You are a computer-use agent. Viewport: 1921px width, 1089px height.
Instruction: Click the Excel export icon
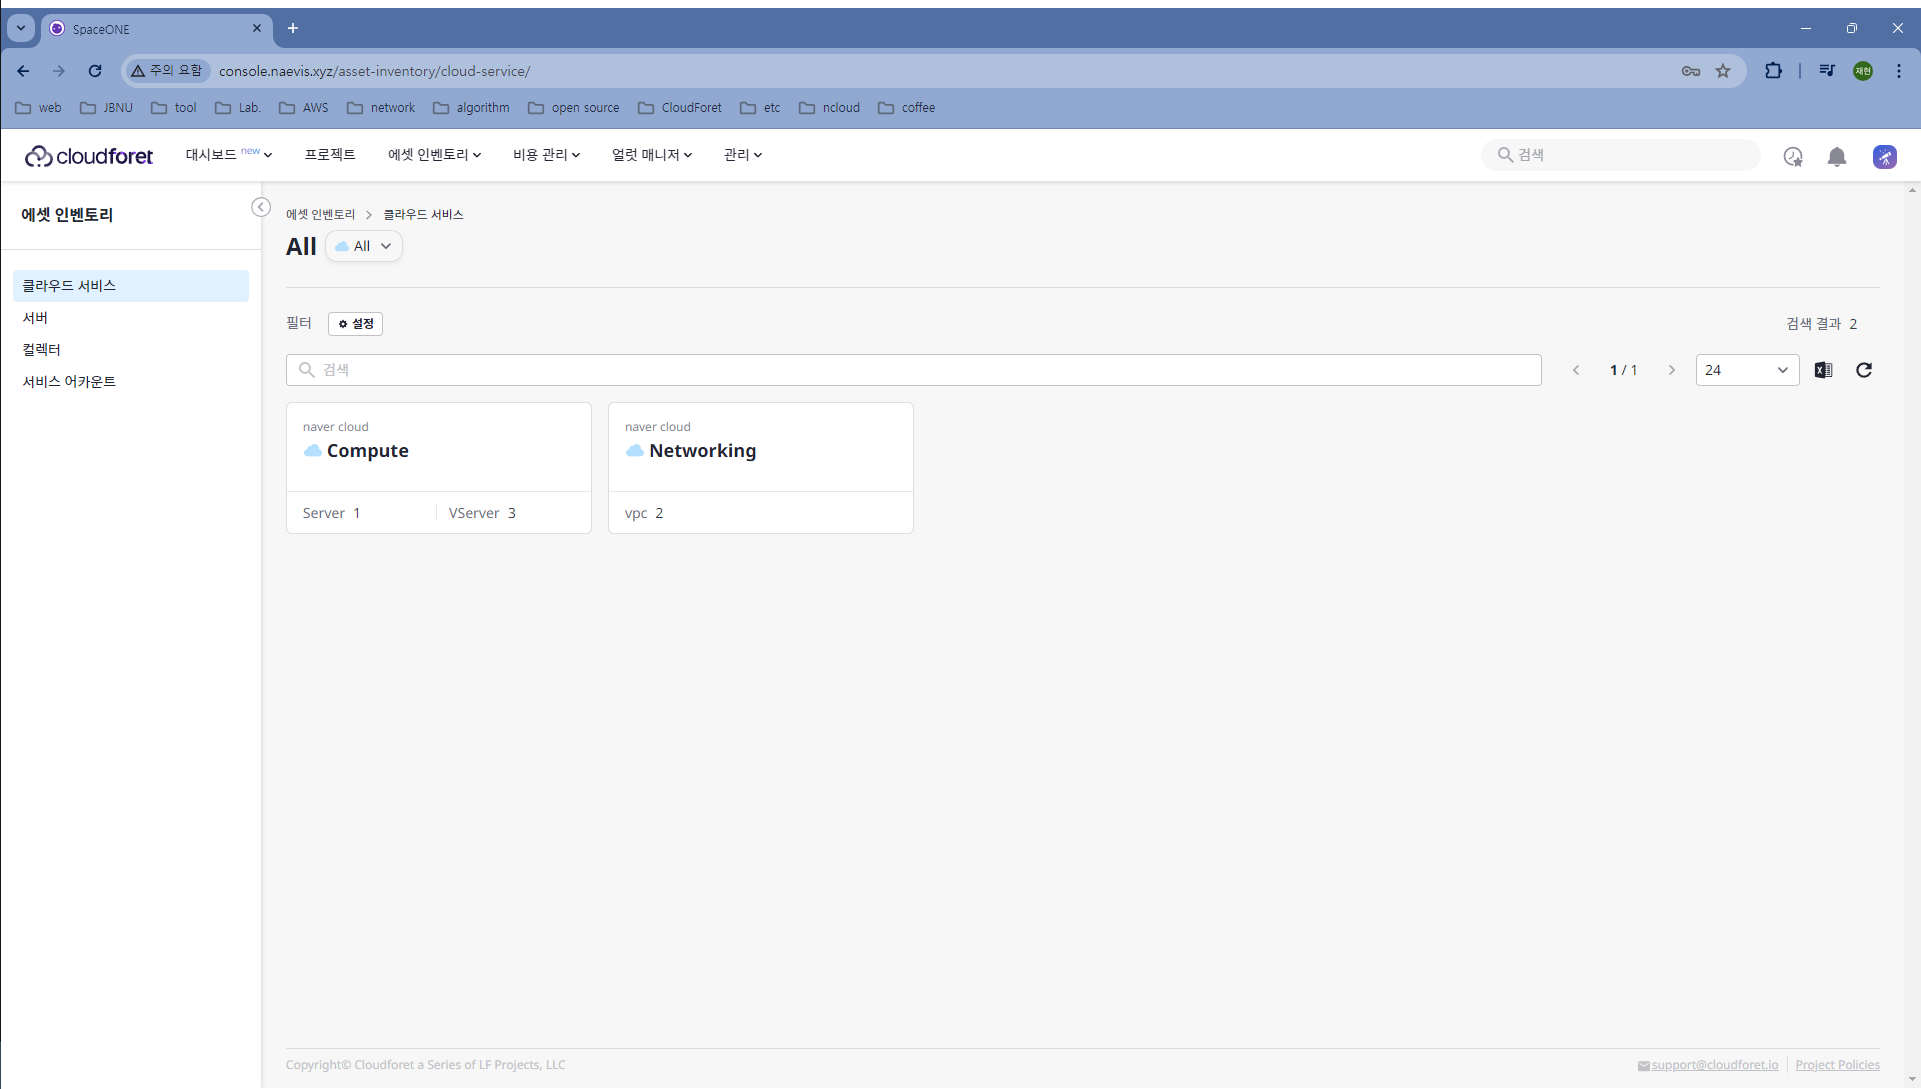[x=1823, y=370]
